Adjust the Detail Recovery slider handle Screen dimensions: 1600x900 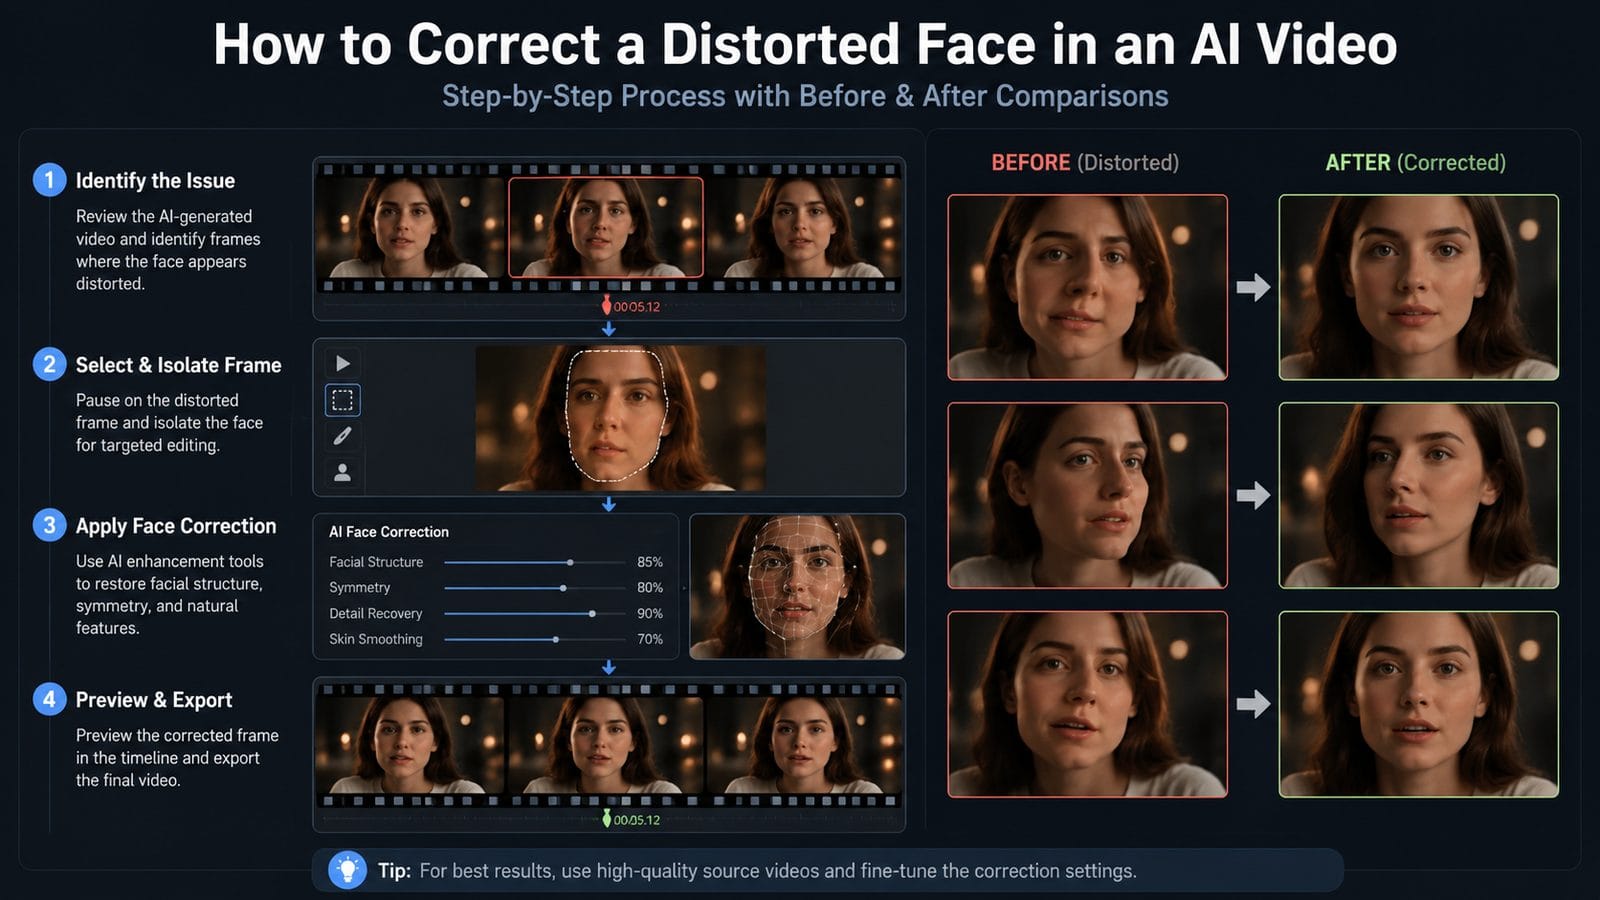[592, 614]
